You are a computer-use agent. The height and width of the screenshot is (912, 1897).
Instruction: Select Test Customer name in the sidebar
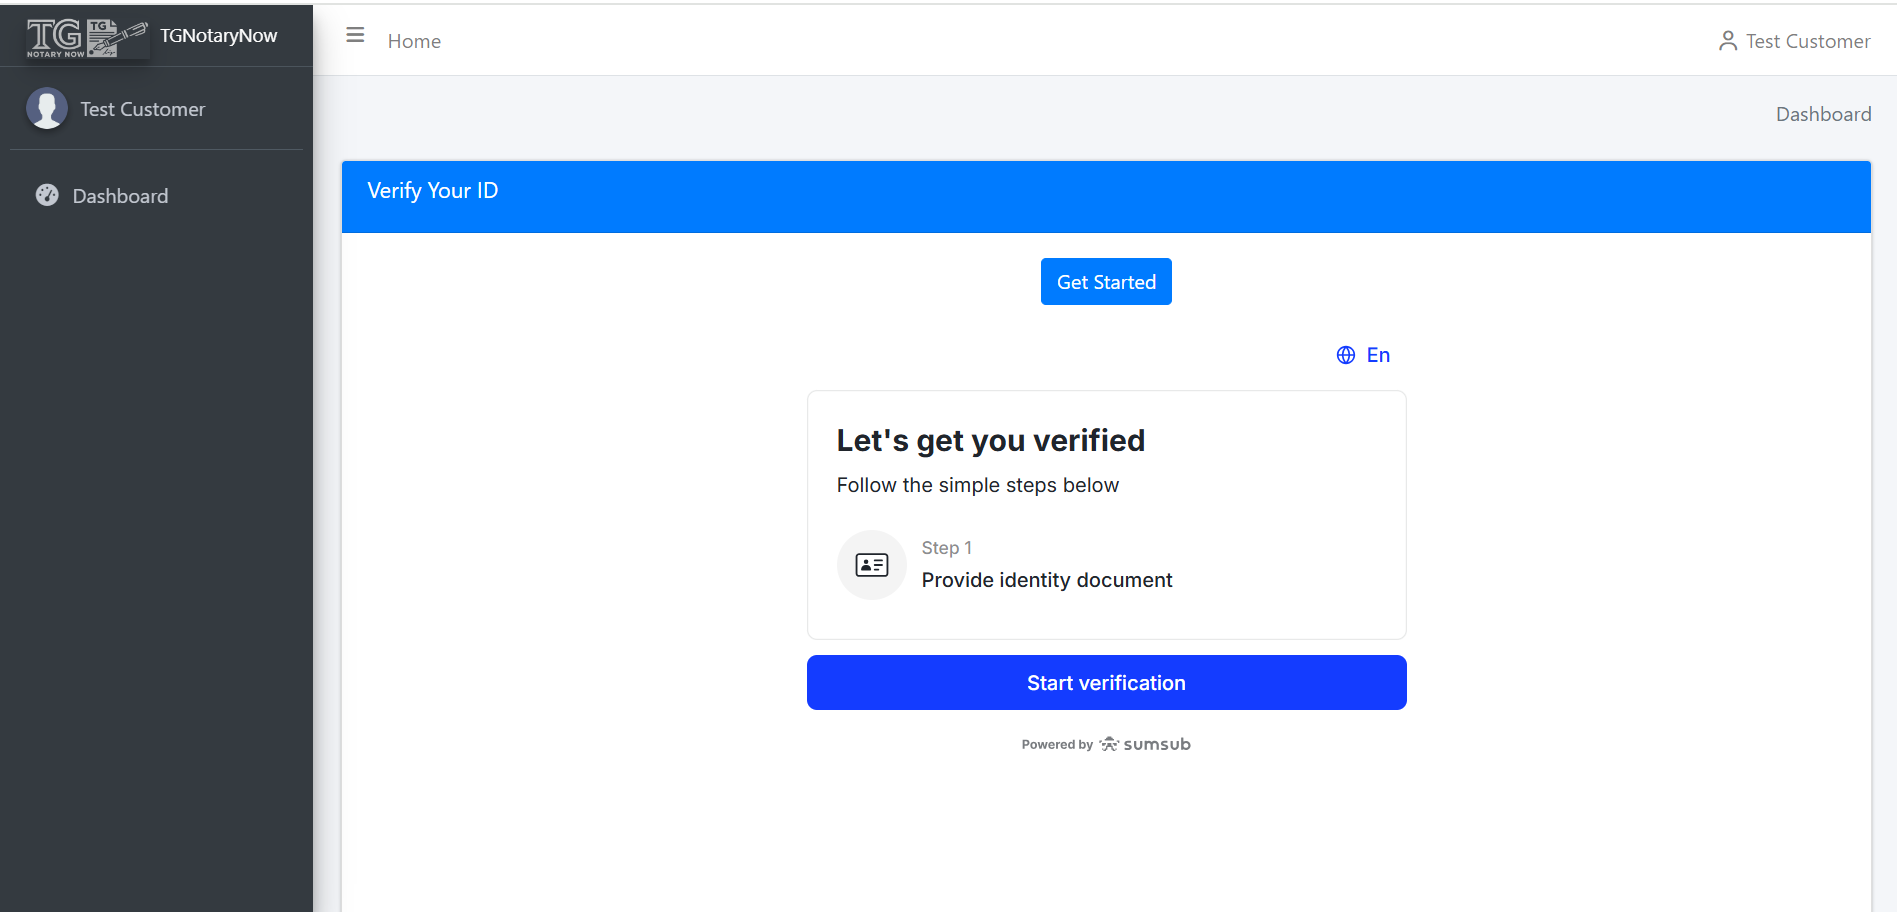point(142,109)
